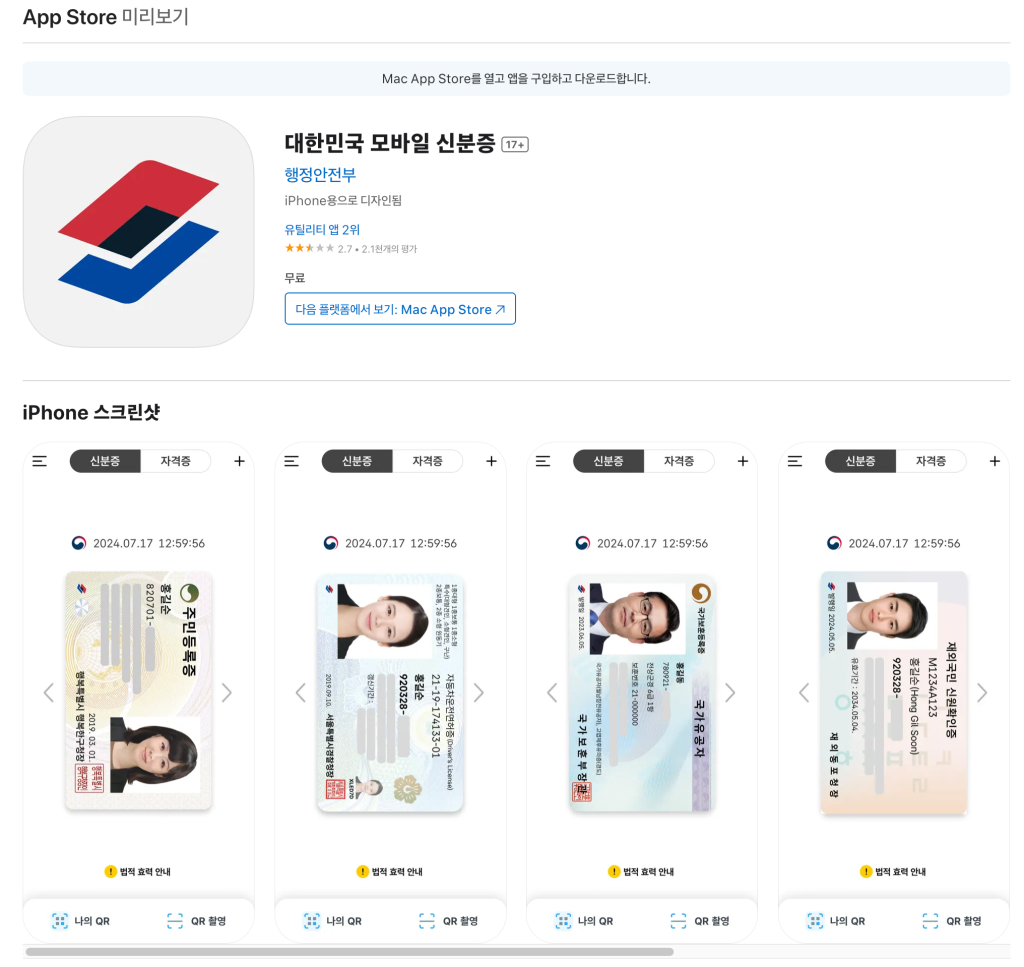Viewport: 1024px width, 967px height.
Task: Tap 나의 QR icon in first screenshot
Action: 60,921
